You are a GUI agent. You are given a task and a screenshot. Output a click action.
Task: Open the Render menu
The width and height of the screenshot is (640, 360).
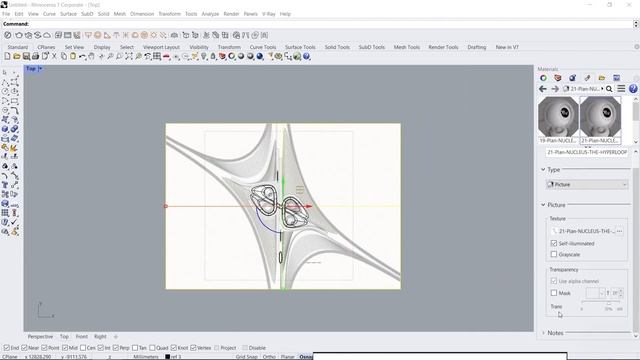pos(231,14)
